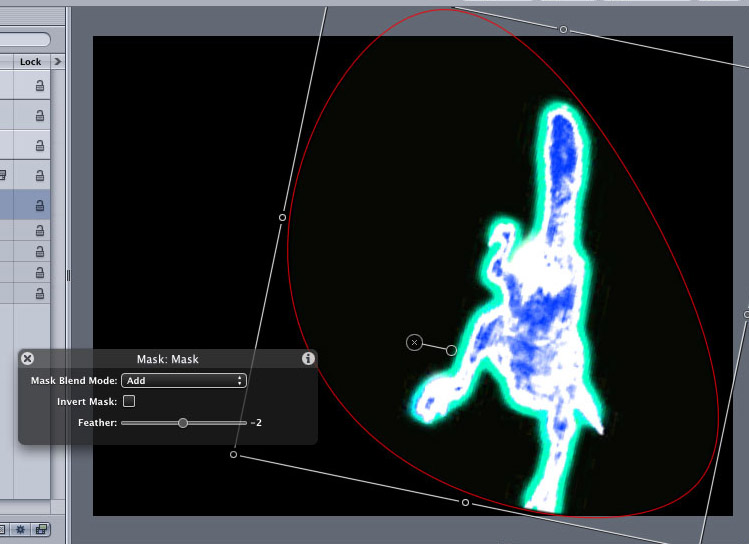Click the 'Mask: Mask' HUD title

(168, 359)
